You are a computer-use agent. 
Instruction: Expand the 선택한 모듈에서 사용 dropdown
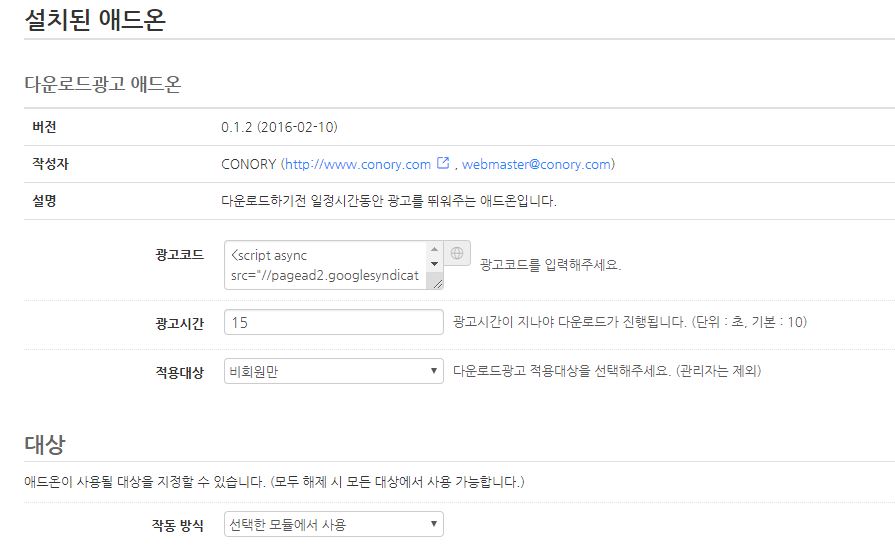pyautogui.click(x=334, y=524)
